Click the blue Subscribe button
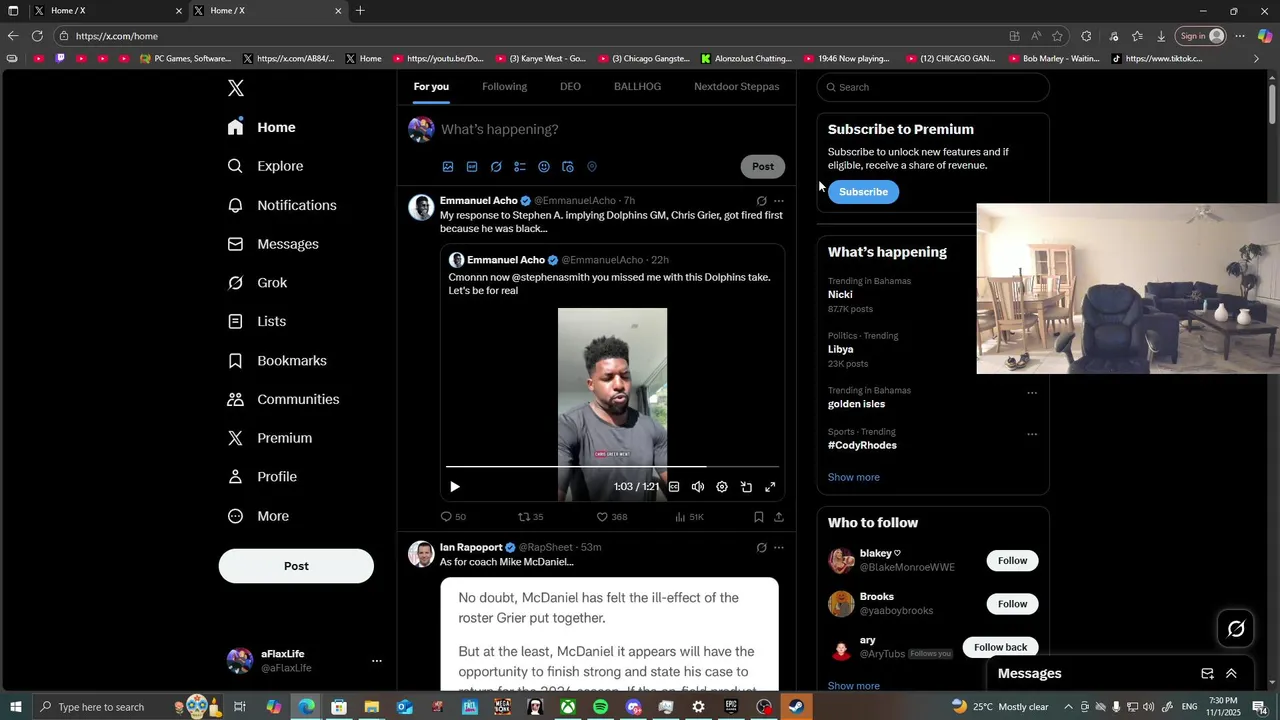The width and height of the screenshot is (1280, 720). click(x=863, y=192)
